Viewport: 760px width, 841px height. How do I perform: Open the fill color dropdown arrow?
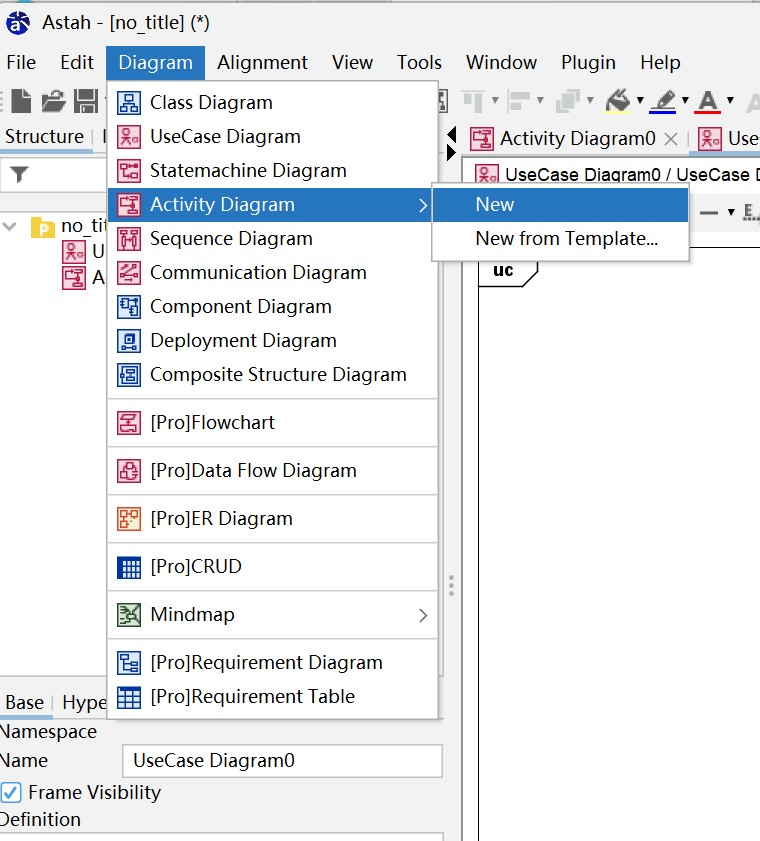coord(640,100)
